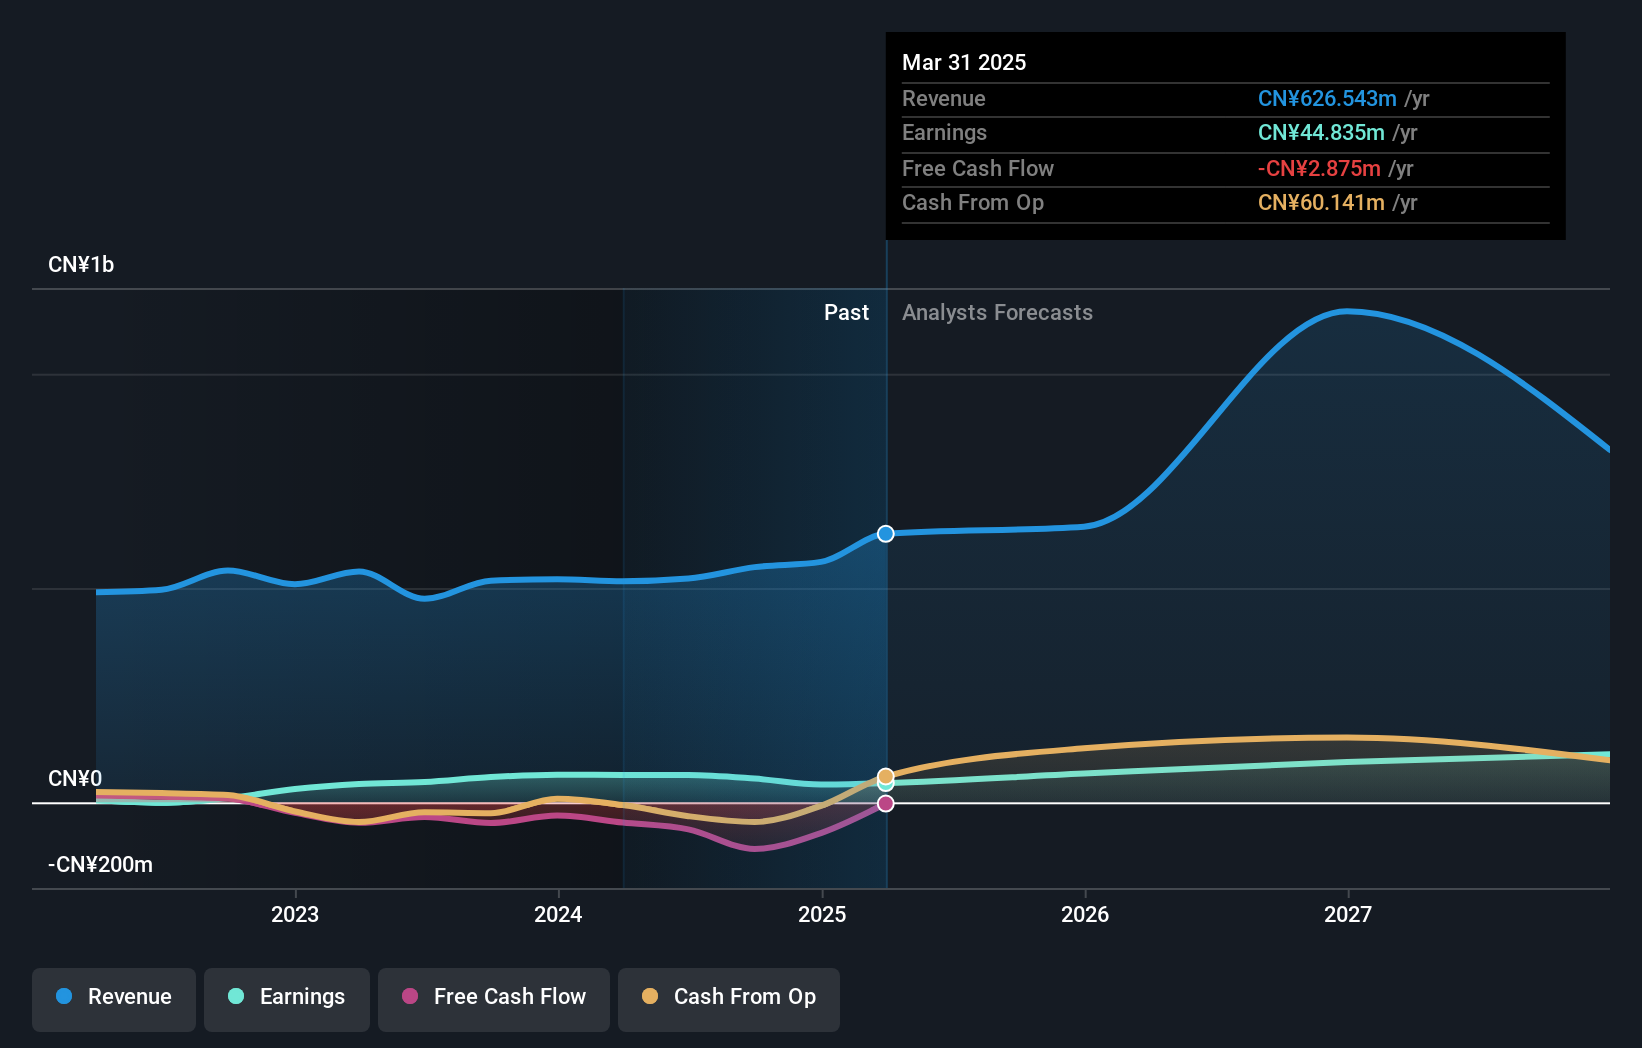Click the 2027 x-axis label
This screenshot has width=1642, height=1048.
[x=1348, y=915]
